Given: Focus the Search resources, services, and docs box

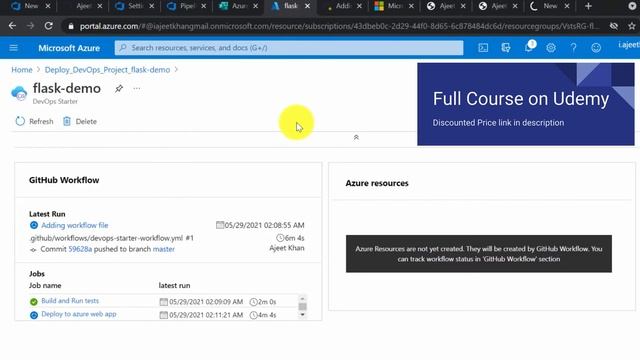Looking at the screenshot, I should [x=289, y=48].
